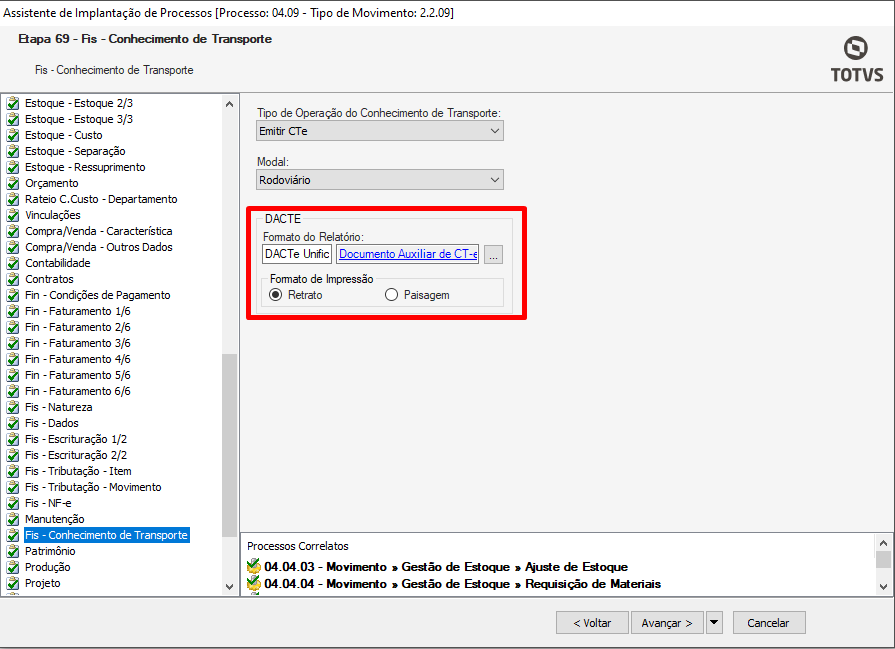Click checkmark icon beside Fin - Faturamento 1/6
The width and height of the screenshot is (895, 649).
[x=13, y=311]
